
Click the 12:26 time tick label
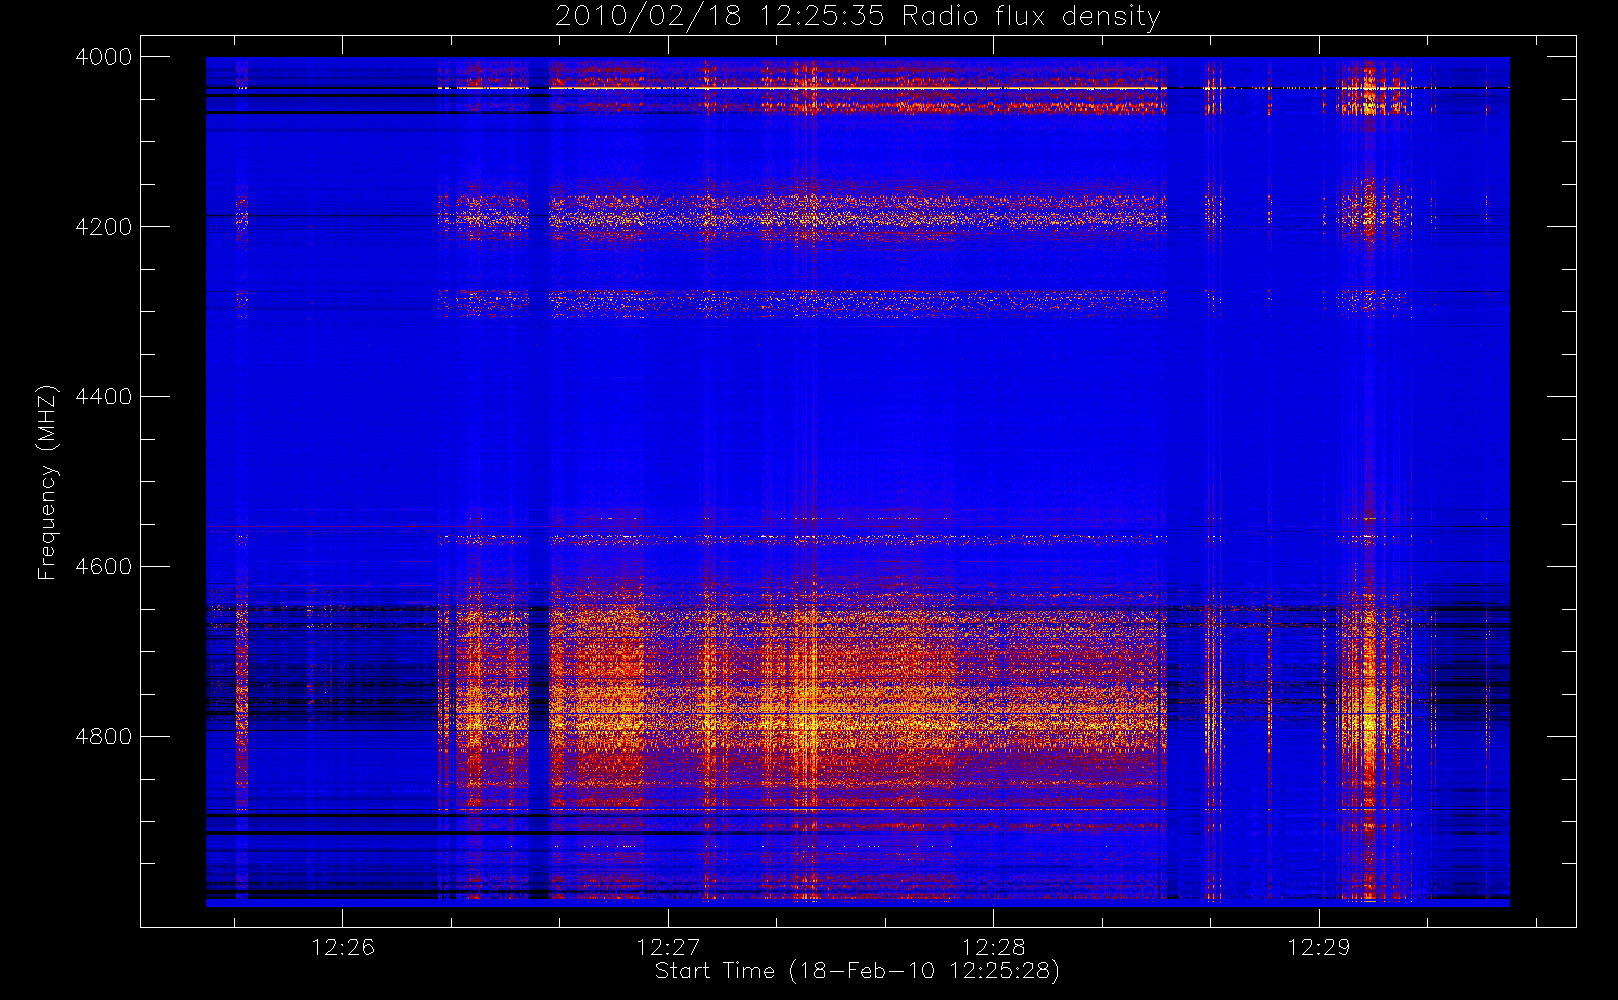343,947
